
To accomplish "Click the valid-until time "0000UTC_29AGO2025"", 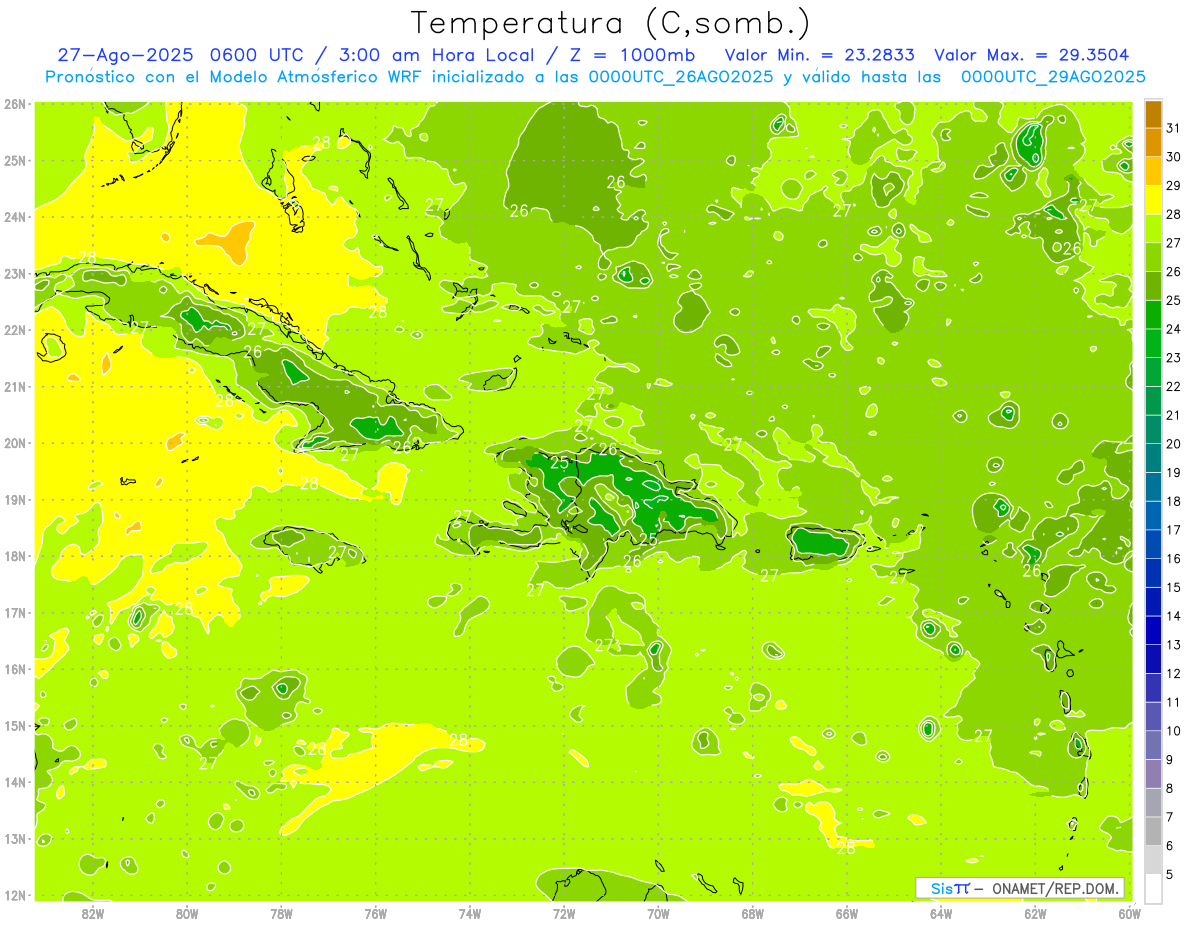I will pos(1053,77).
